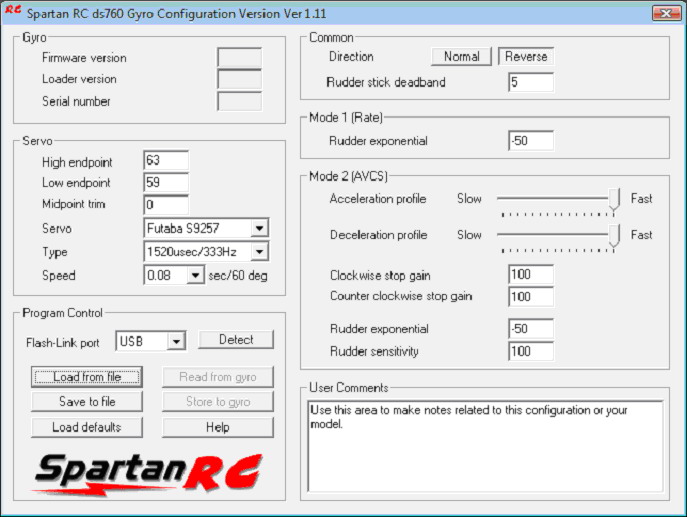Viewport: 687px width, 517px height.
Task: Click the 'Rudder stick deadband' label
Action: pos(386,82)
